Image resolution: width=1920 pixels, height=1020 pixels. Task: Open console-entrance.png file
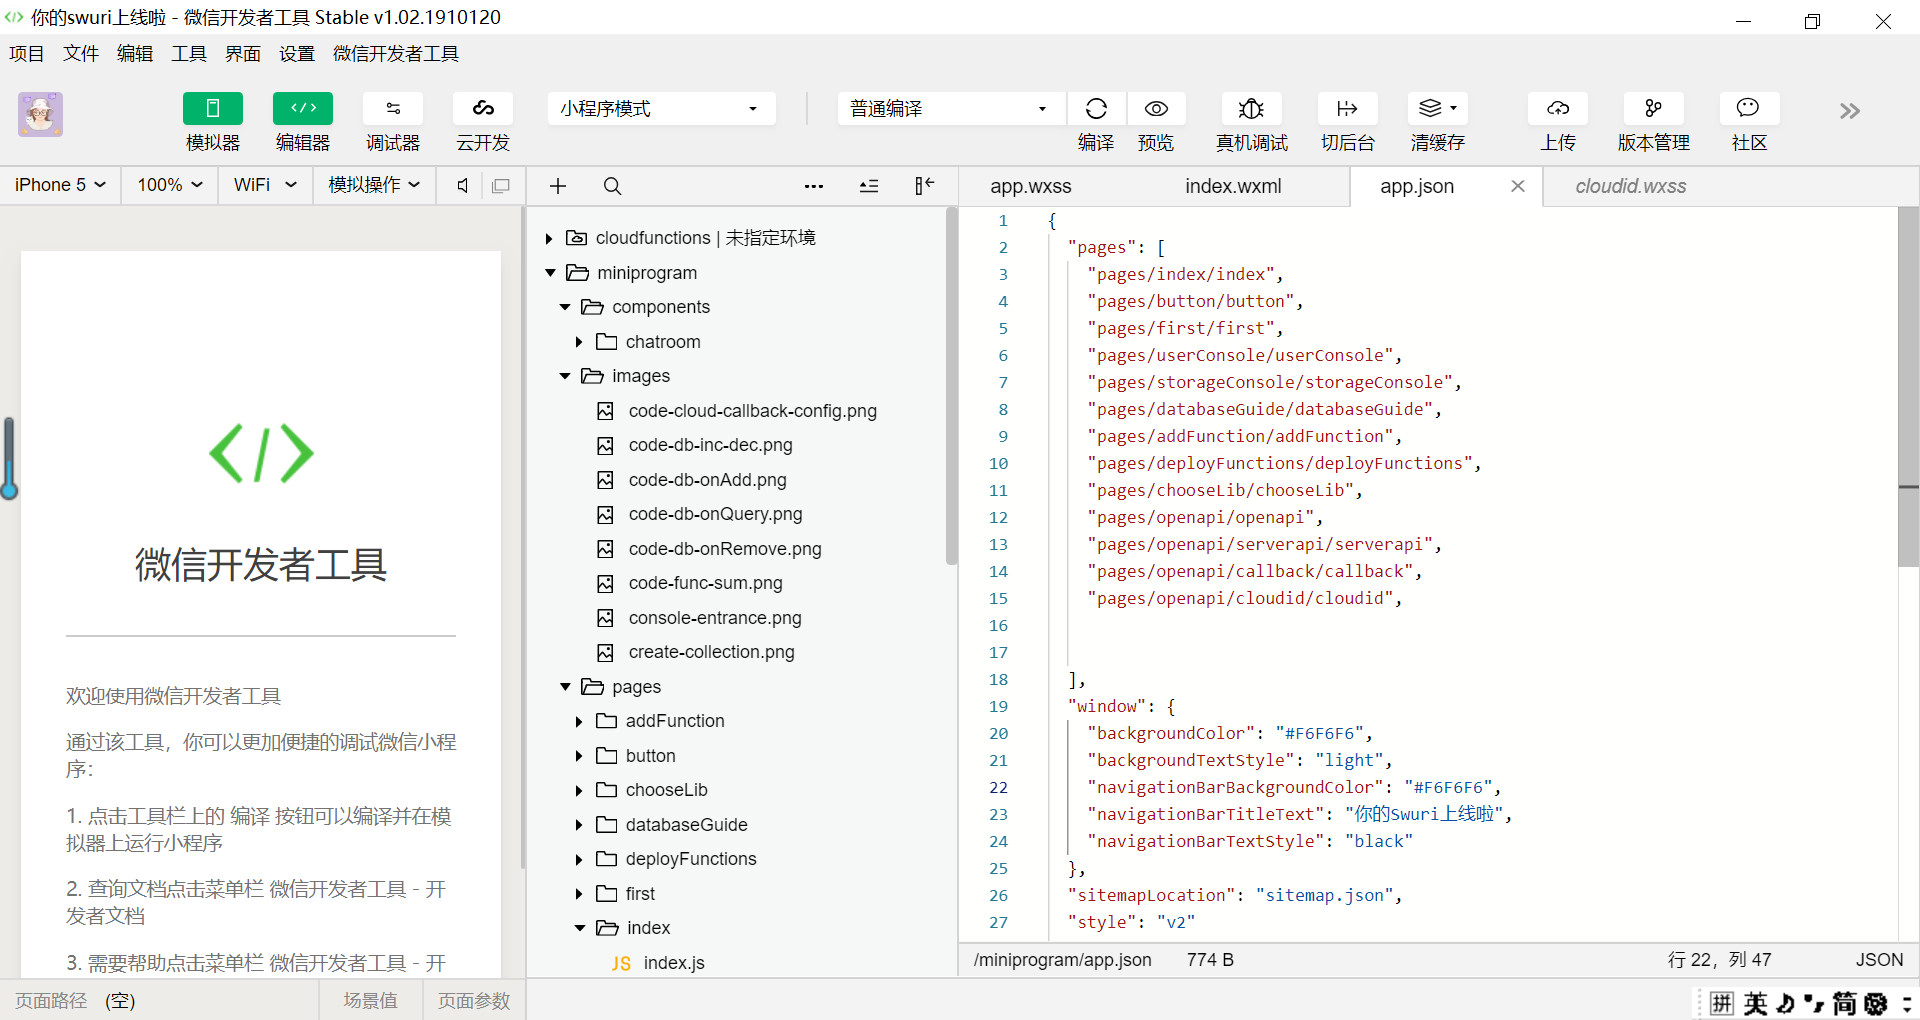[715, 618]
